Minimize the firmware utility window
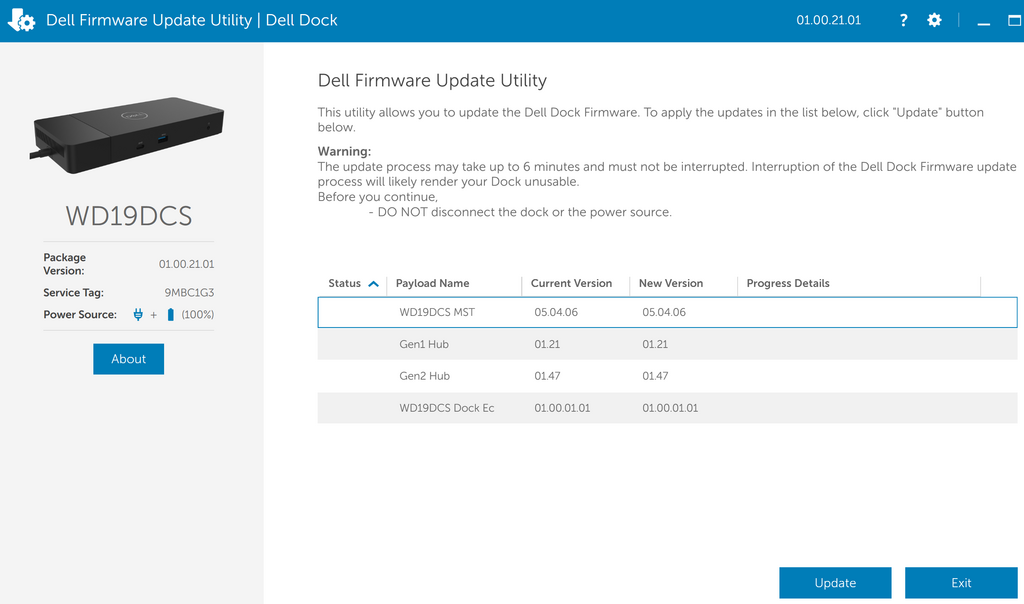 984,22
